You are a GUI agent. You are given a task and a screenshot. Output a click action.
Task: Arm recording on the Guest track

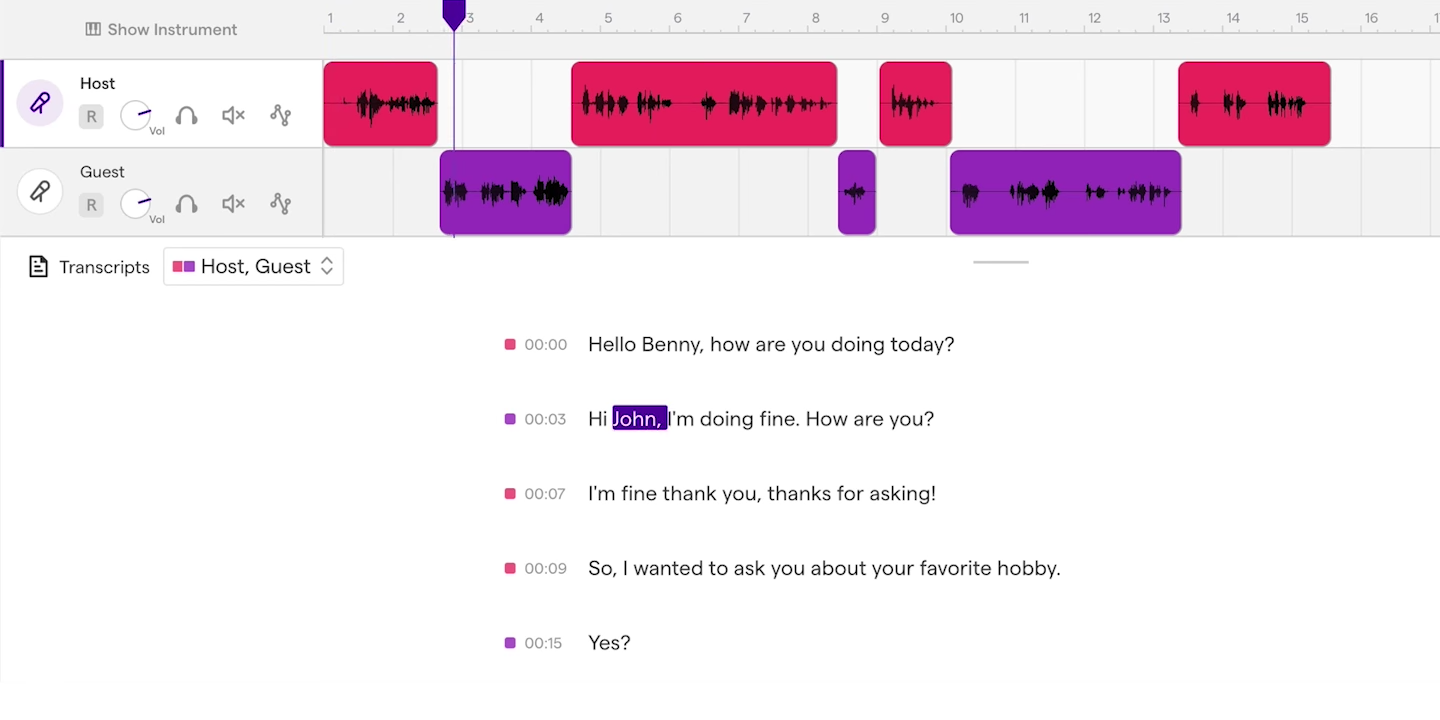[91, 205]
